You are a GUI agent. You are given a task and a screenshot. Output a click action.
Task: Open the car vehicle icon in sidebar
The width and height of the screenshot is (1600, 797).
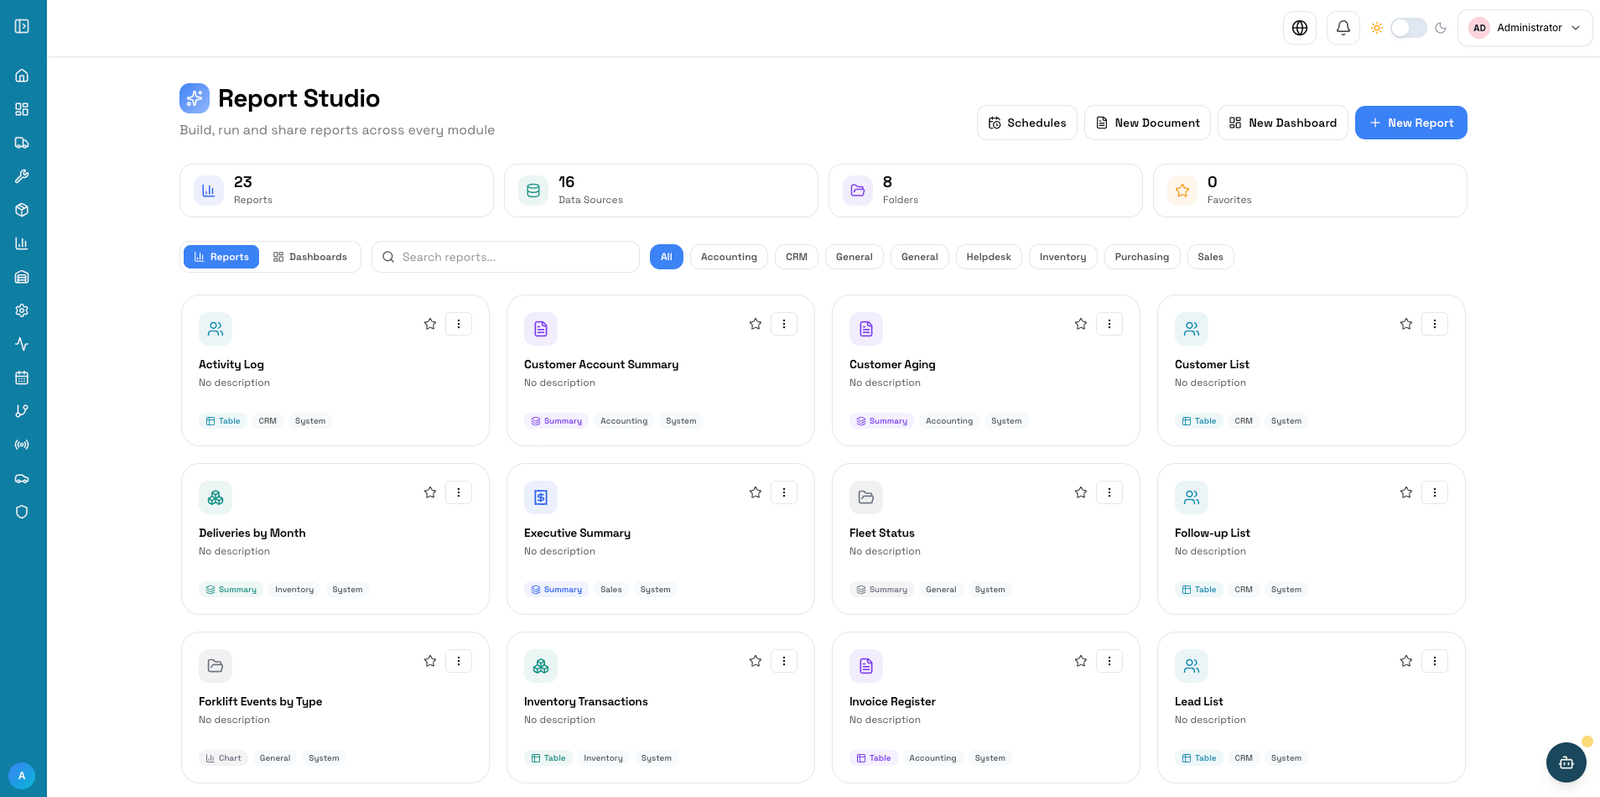22,479
